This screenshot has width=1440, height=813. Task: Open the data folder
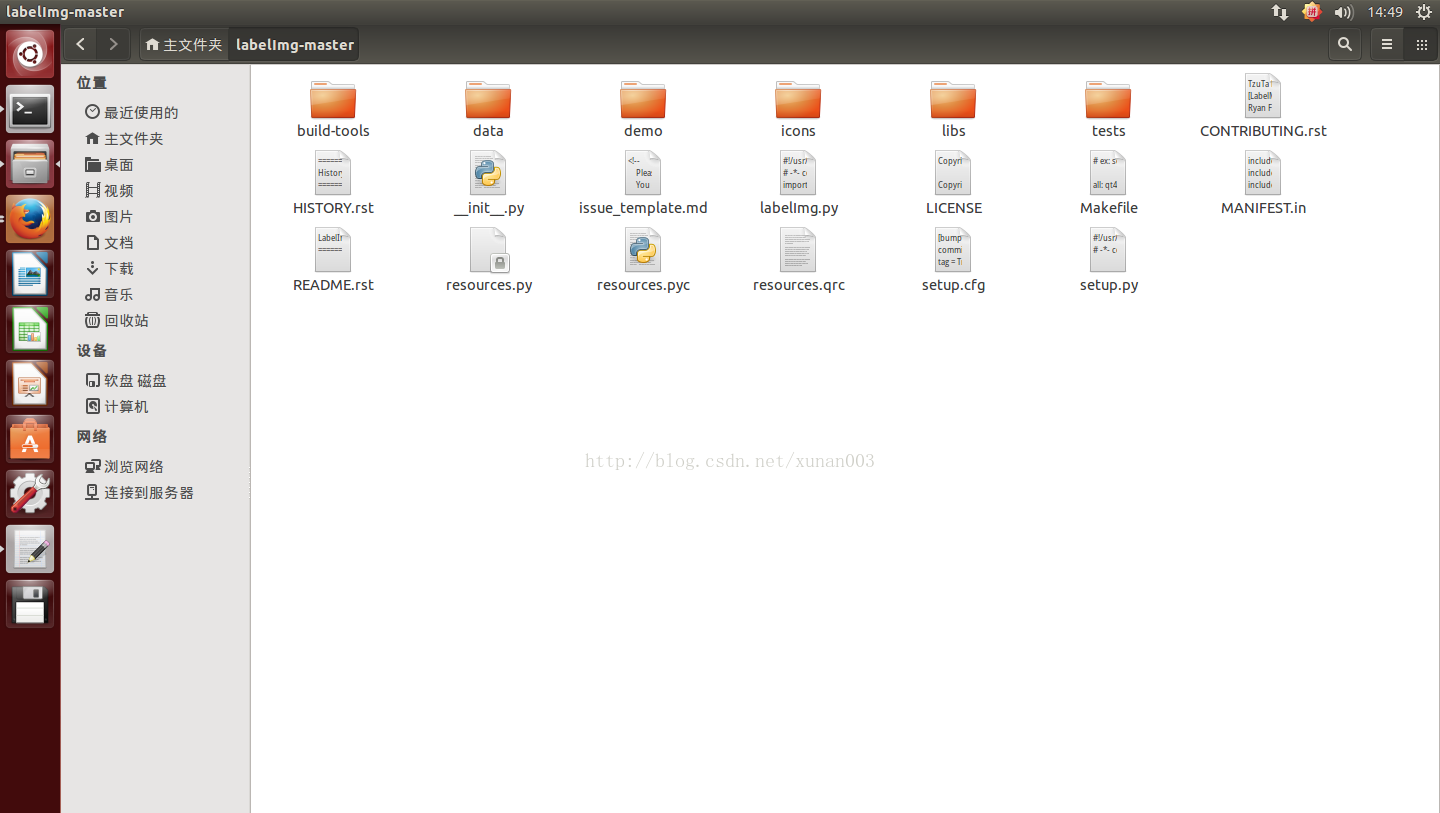pos(488,100)
